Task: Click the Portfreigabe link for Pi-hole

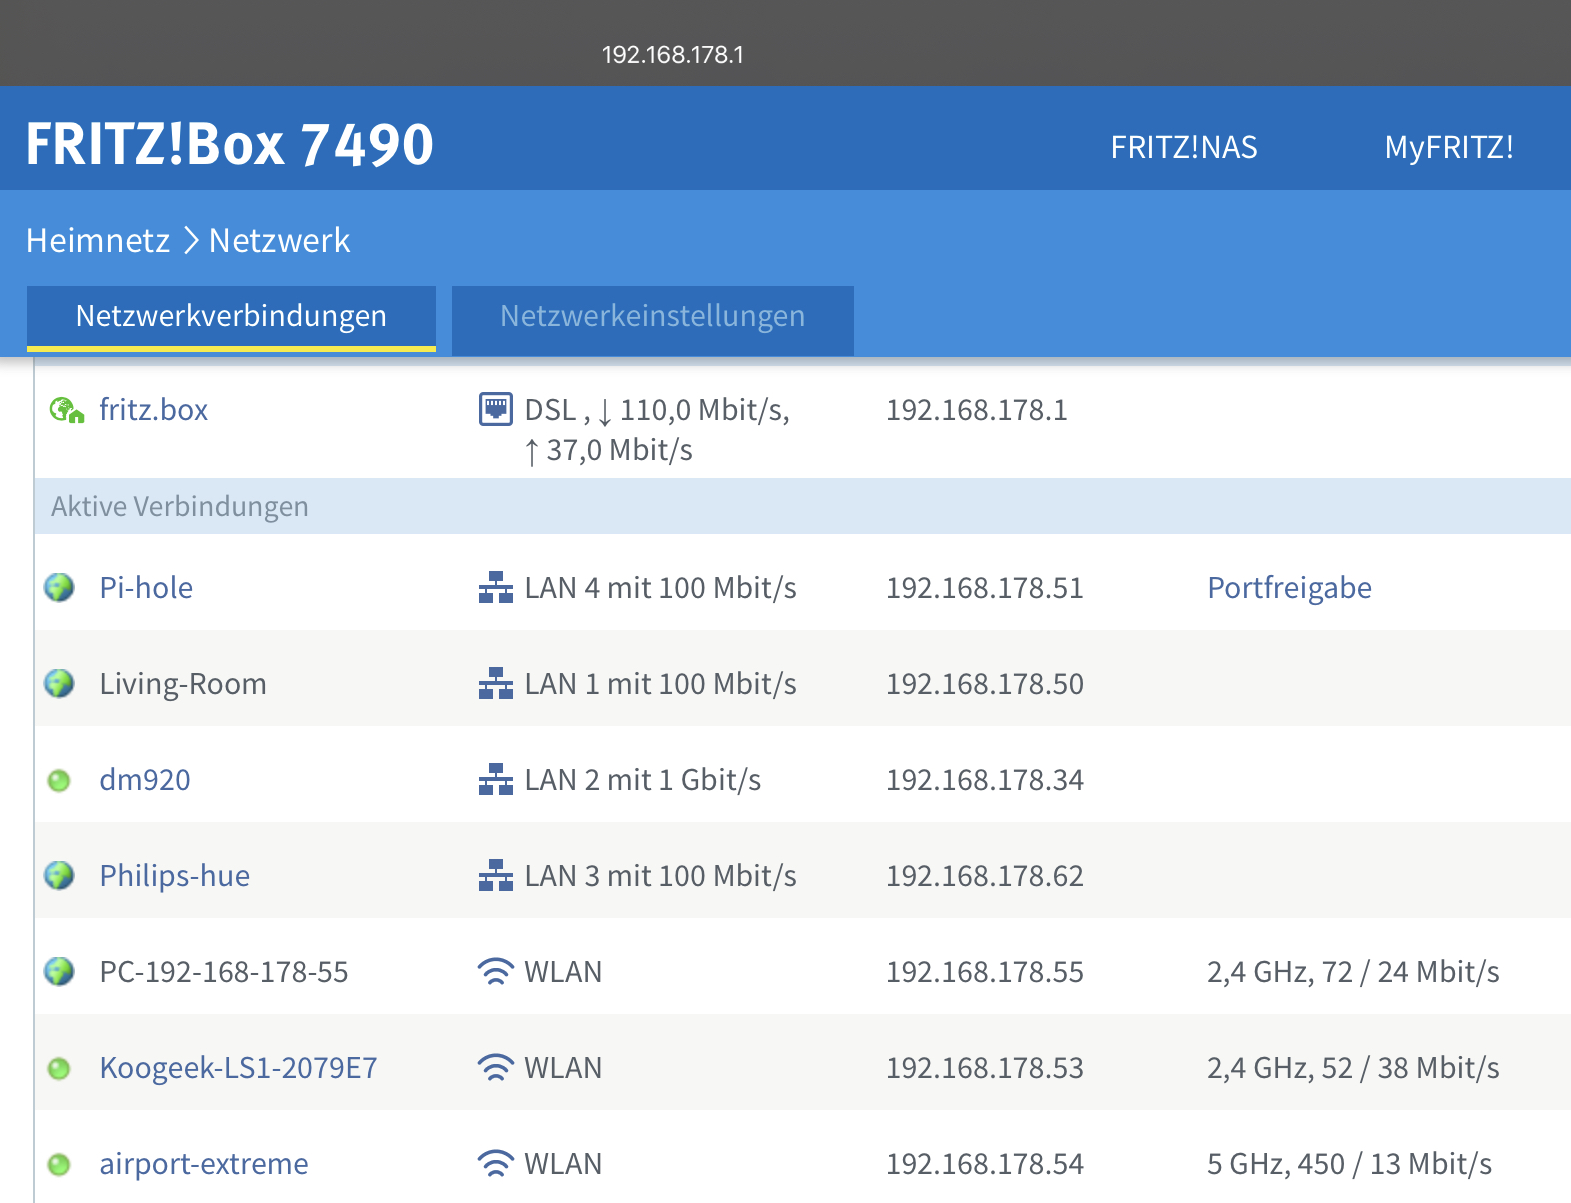Action: [1290, 588]
